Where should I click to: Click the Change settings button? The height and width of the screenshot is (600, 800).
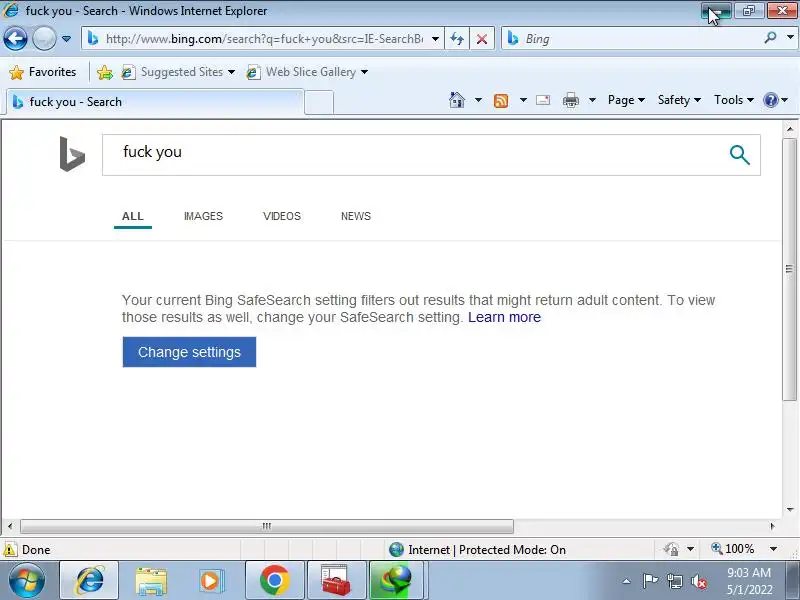coord(189,352)
